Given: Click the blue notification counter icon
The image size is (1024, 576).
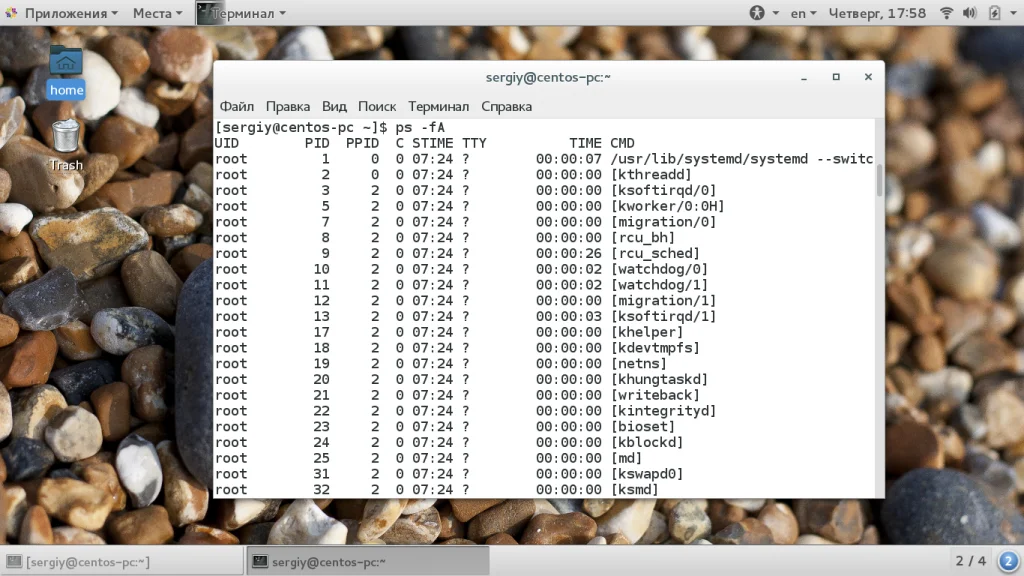Looking at the screenshot, I should click(1007, 560).
